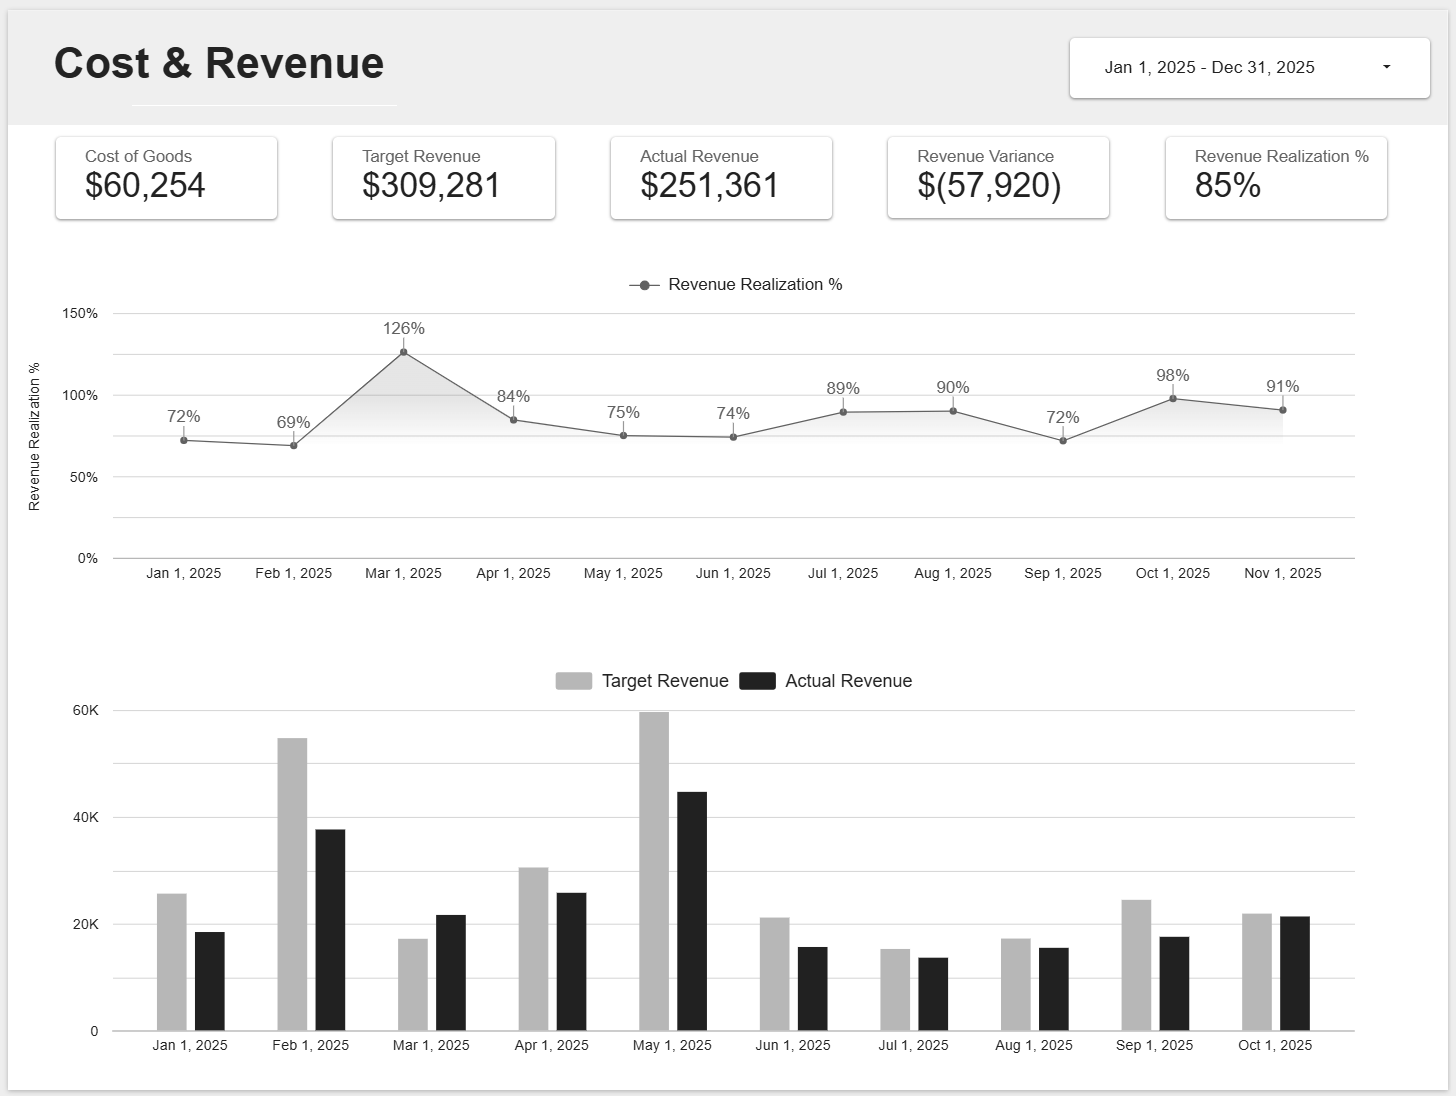Toggle the Actual Revenue legend item
The height and width of the screenshot is (1096, 1456).
point(826,681)
